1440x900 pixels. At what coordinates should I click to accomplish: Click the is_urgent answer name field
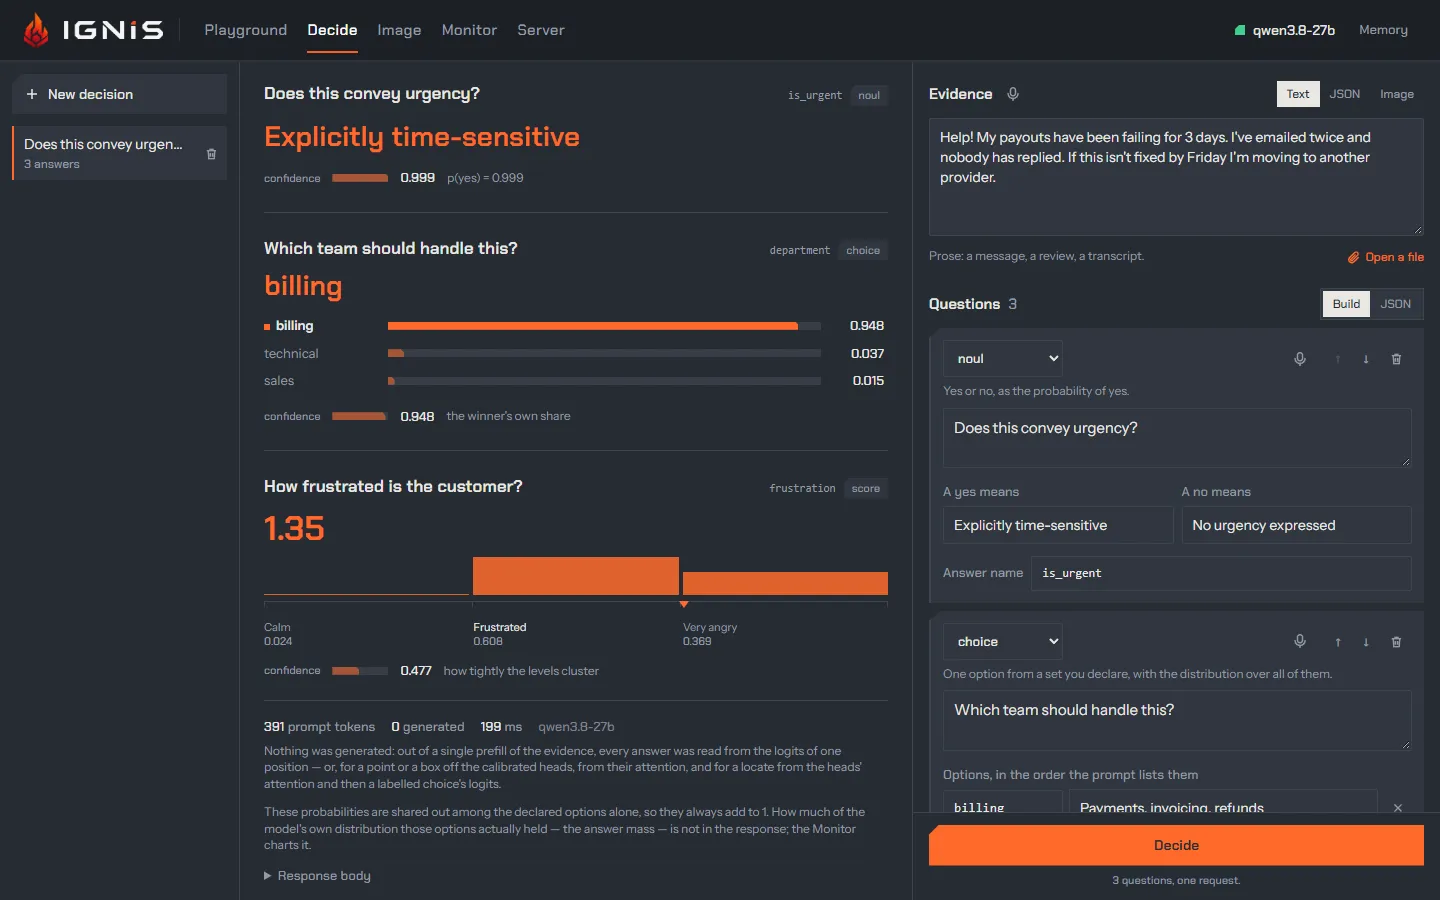(1221, 573)
